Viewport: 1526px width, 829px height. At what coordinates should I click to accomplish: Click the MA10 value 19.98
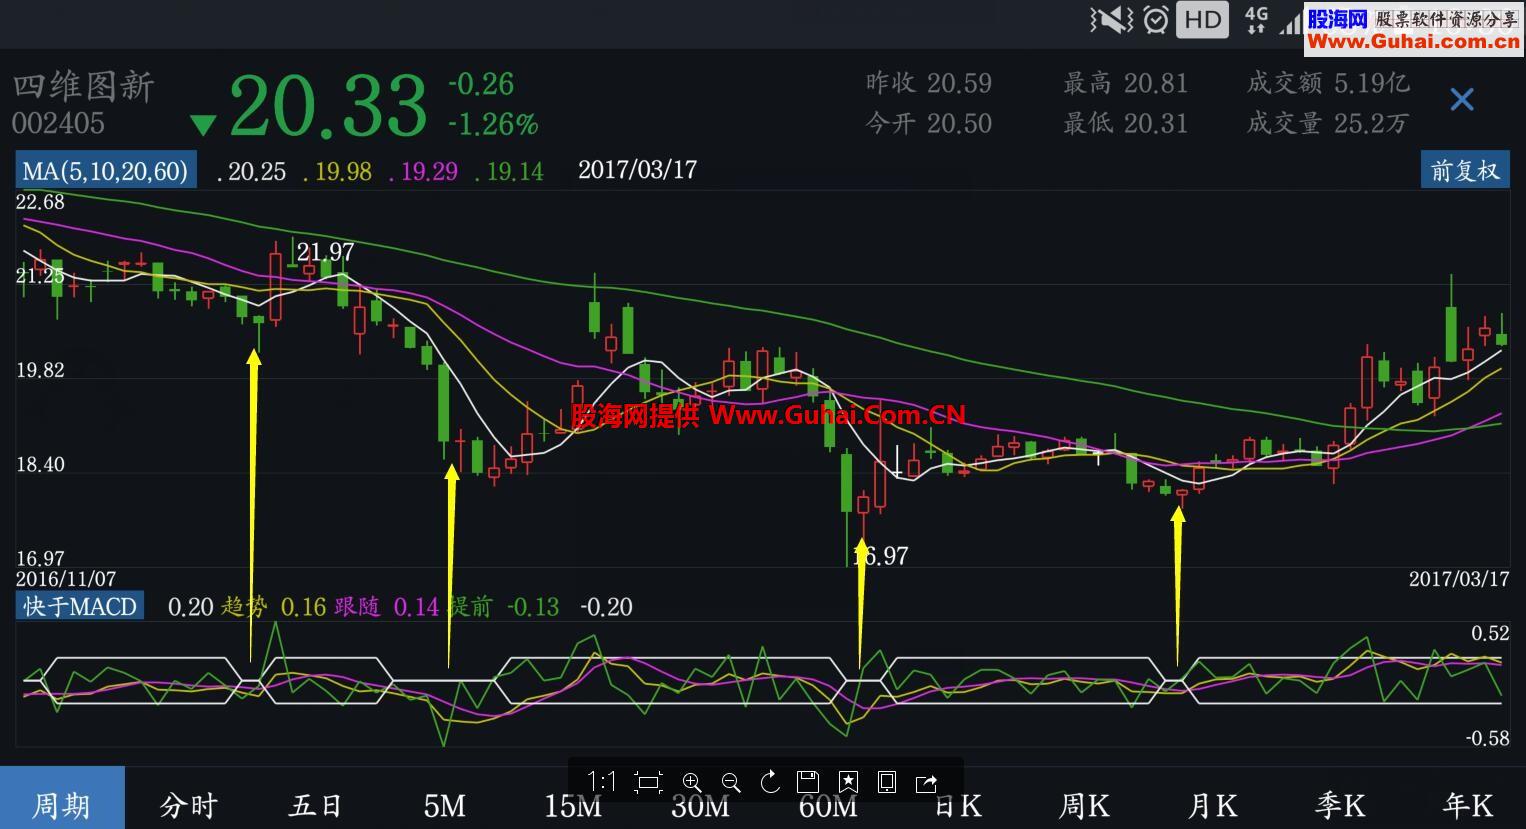(343, 172)
